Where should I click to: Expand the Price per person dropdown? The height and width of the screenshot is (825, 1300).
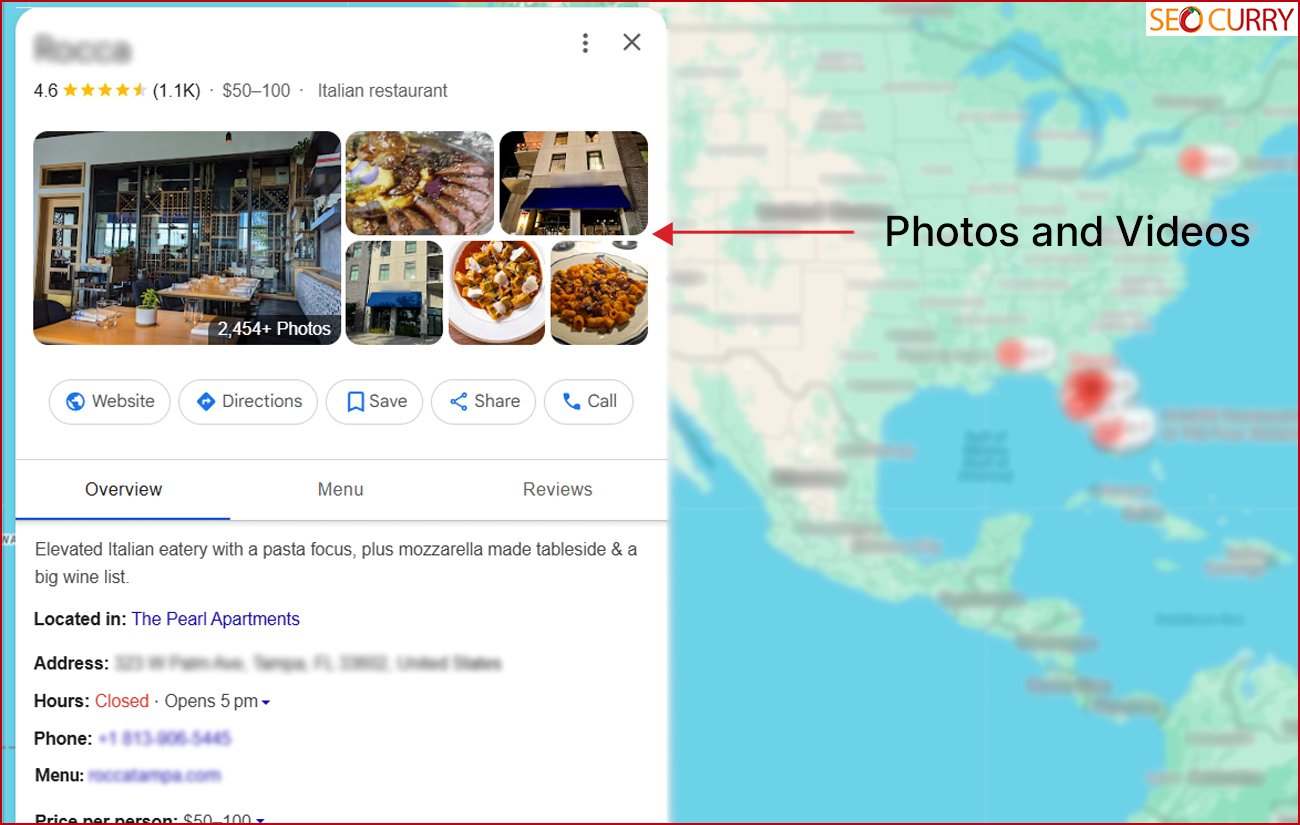click(x=260, y=821)
